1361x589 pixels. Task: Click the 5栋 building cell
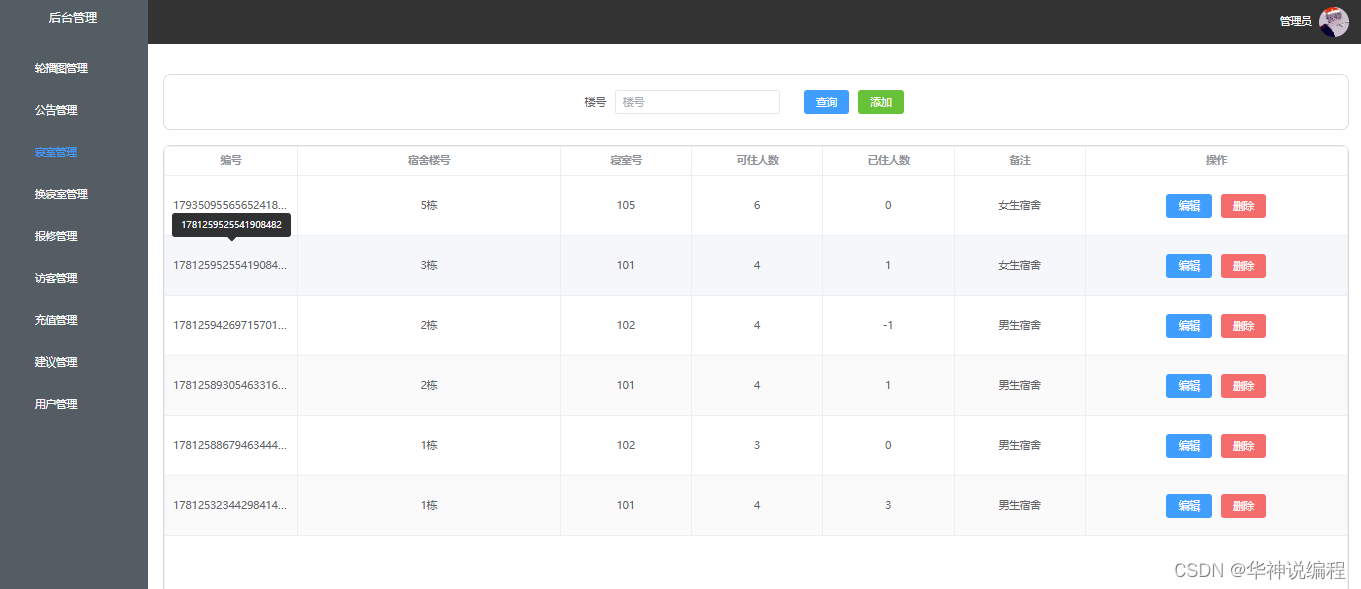pos(429,205)
